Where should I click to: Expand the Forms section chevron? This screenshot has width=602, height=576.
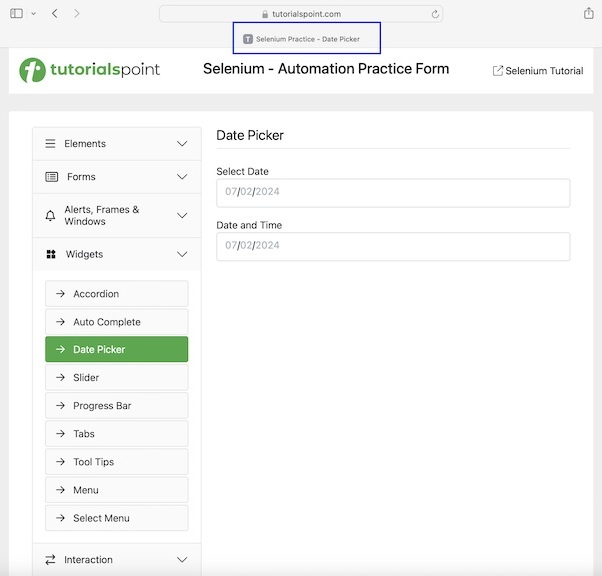182,177
